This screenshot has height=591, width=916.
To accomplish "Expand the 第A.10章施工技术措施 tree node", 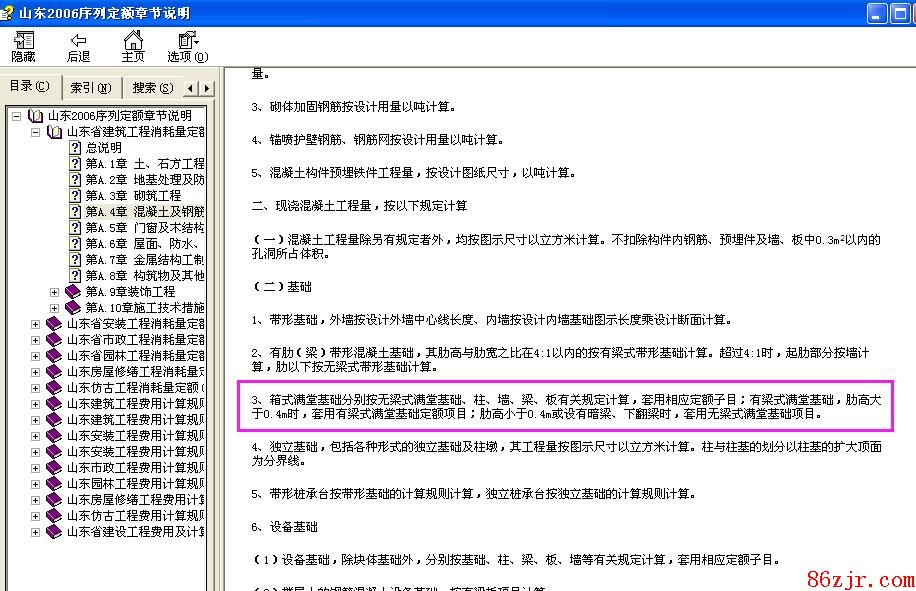I will click(x=55, y=308).
